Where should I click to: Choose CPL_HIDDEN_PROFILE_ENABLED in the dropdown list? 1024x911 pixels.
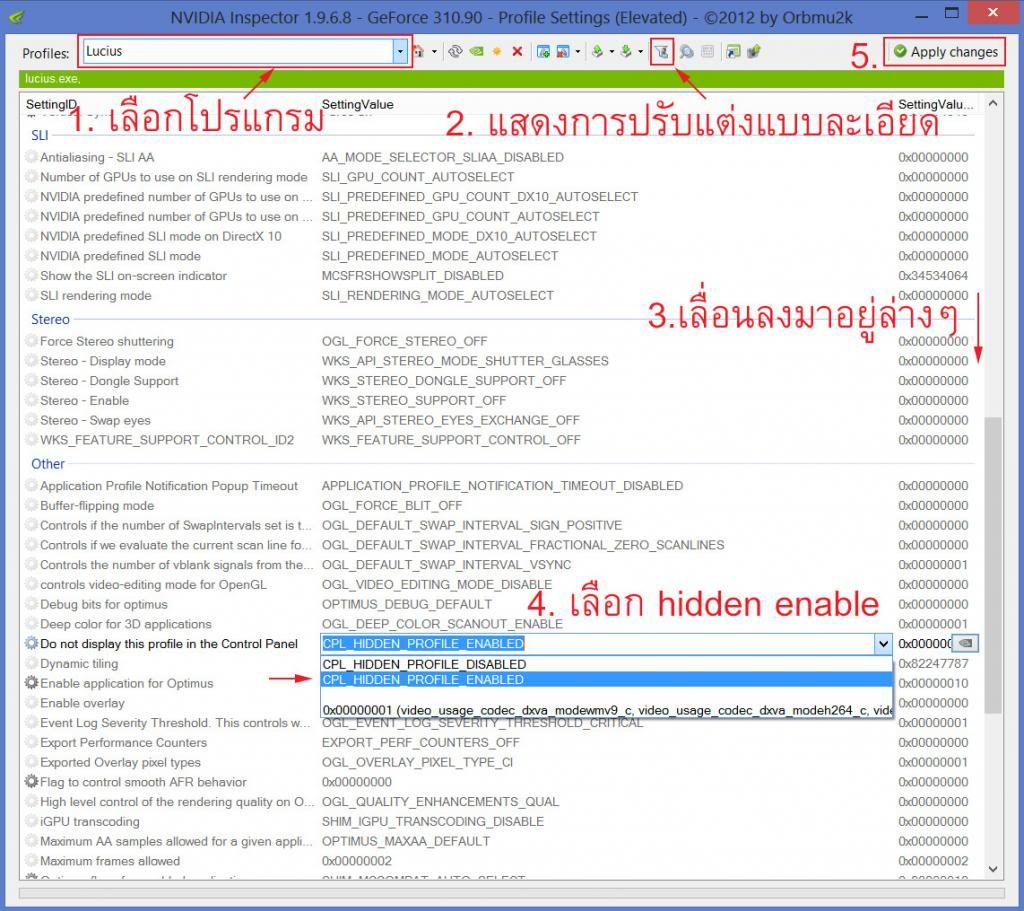(x=424, y=680)
